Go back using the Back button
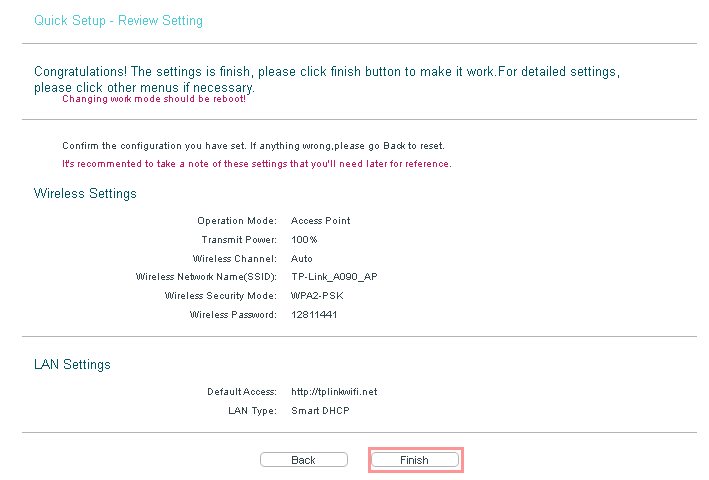 [x=303, y=460]
